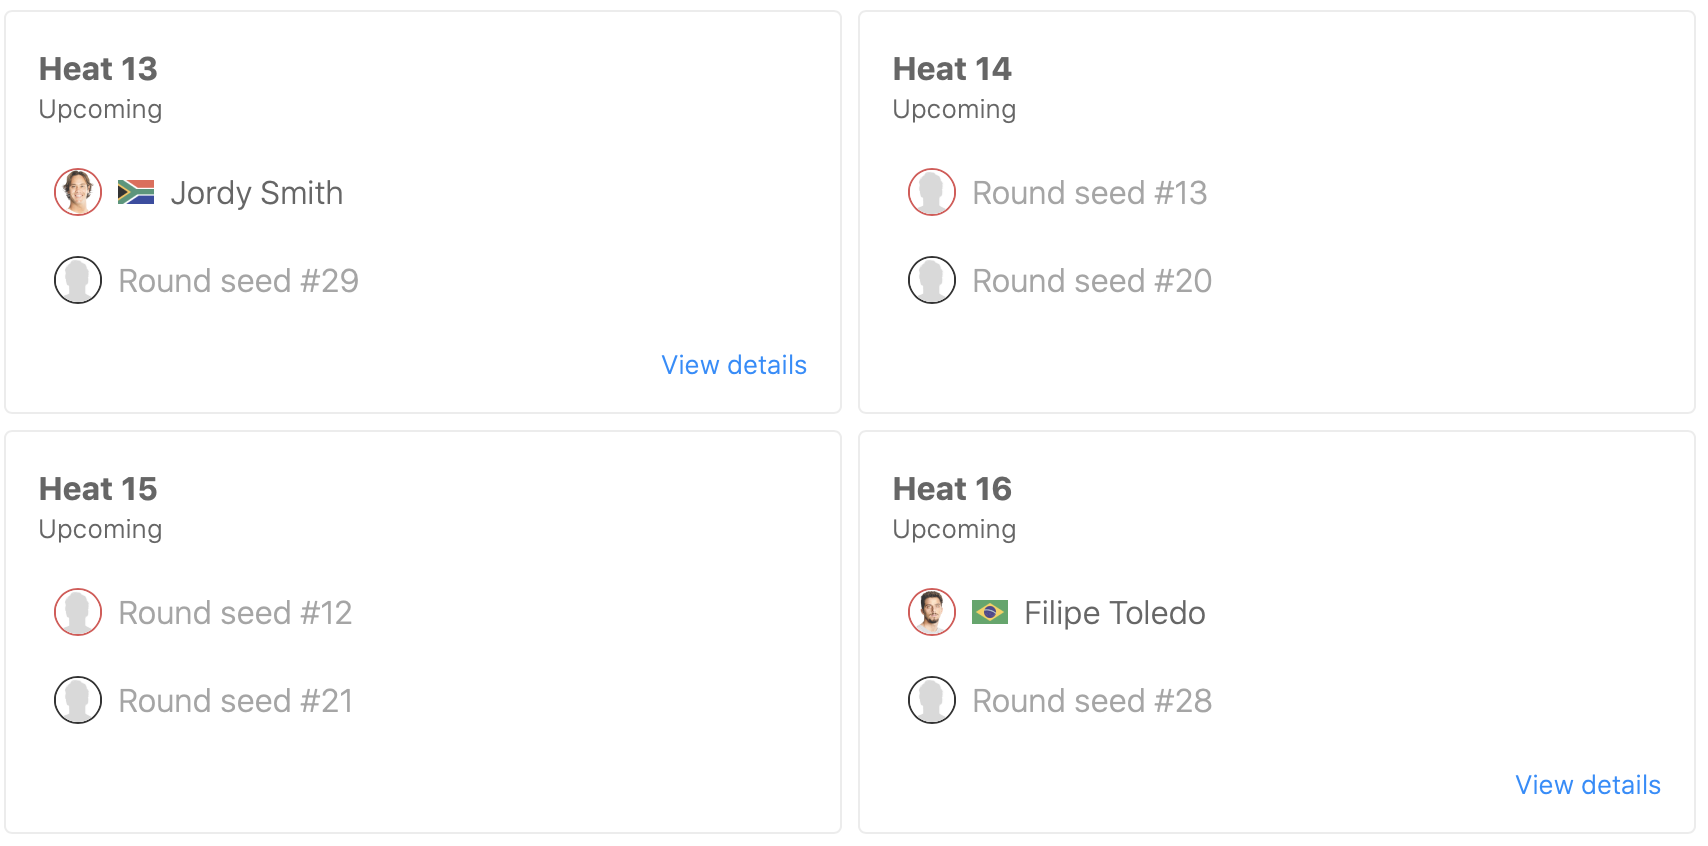Click the South Africa flag icon
The image size is (1708, 846).
coord(136,192)
